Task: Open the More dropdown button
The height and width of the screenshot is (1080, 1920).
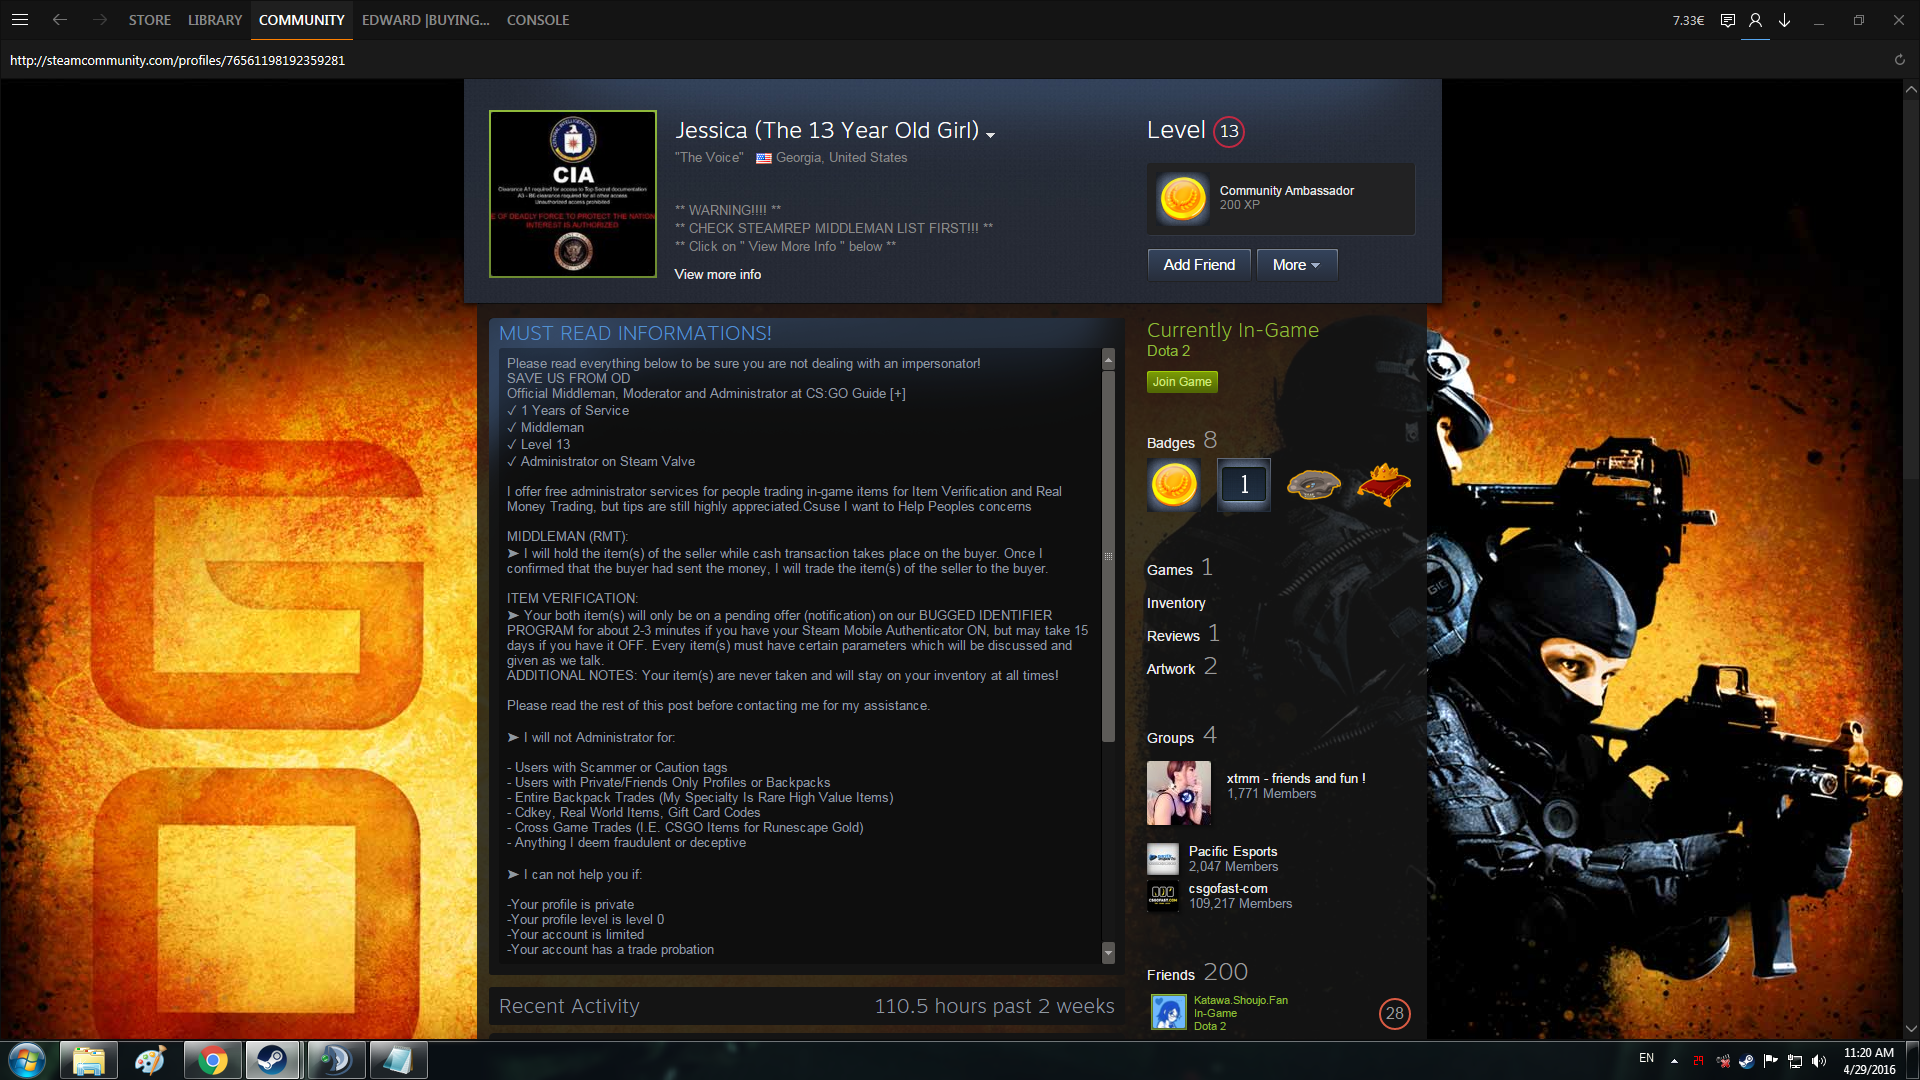Action: [1296, 265]
